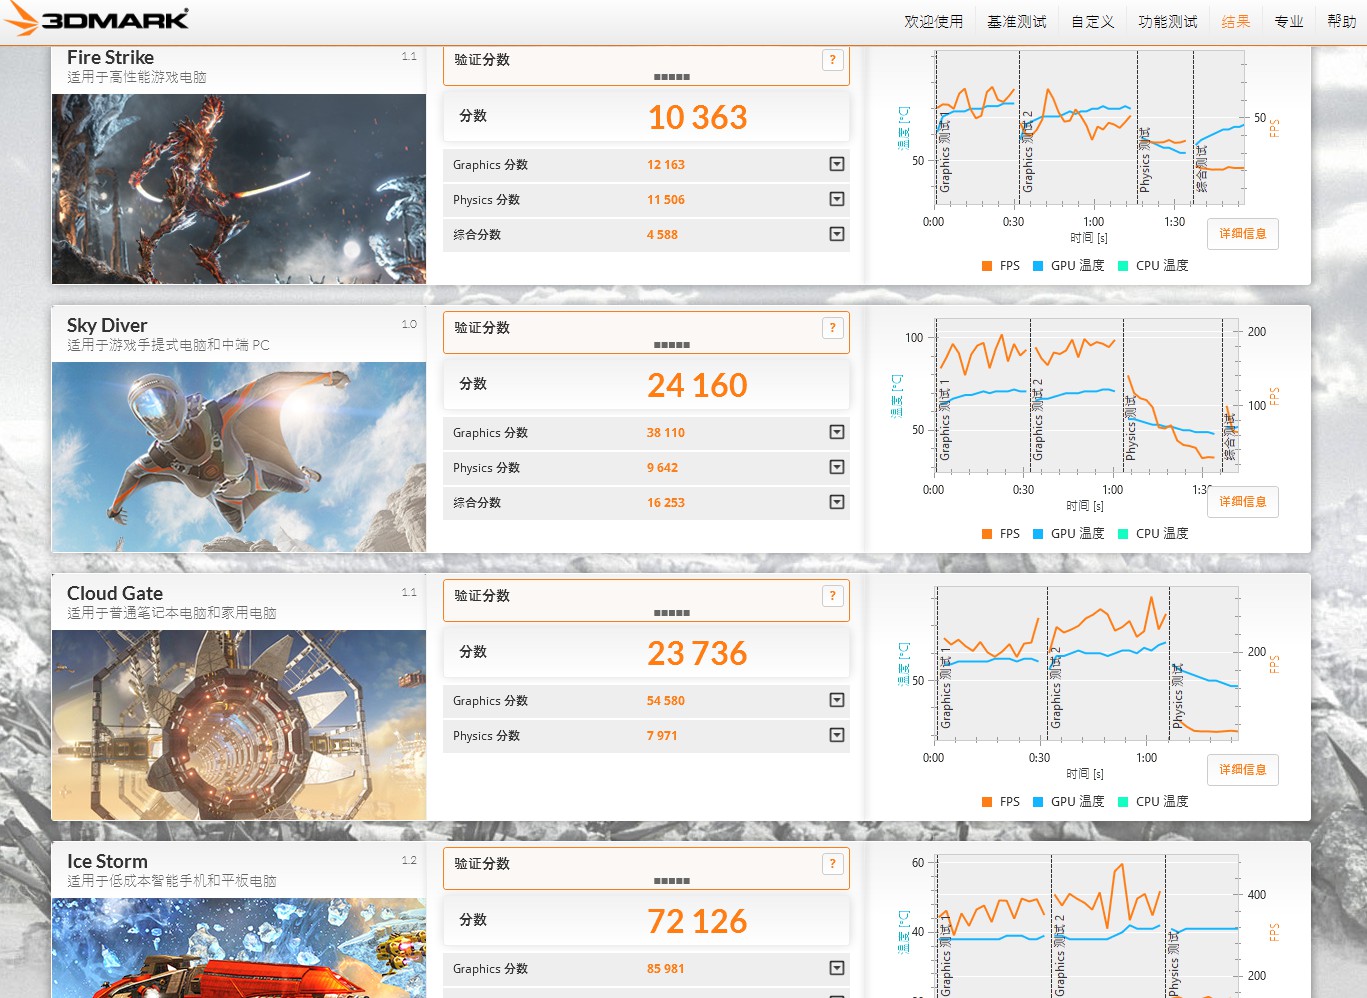This screenshot has height=998, width=1367.
Task: Open the Sky Diver 验证分数 help question mark
Action: [832, 328]
